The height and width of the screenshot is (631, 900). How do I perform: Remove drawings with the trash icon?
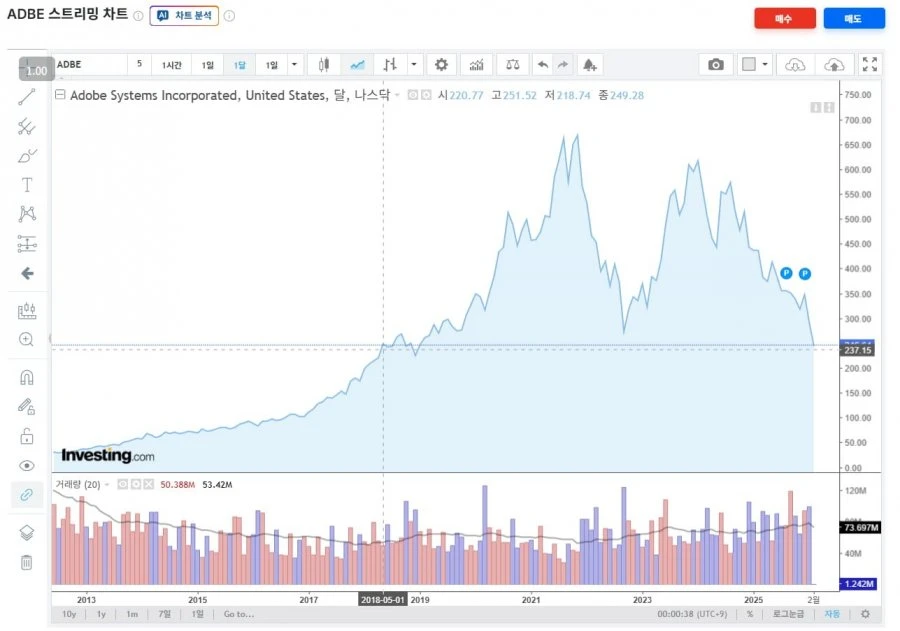pos(26,562)
